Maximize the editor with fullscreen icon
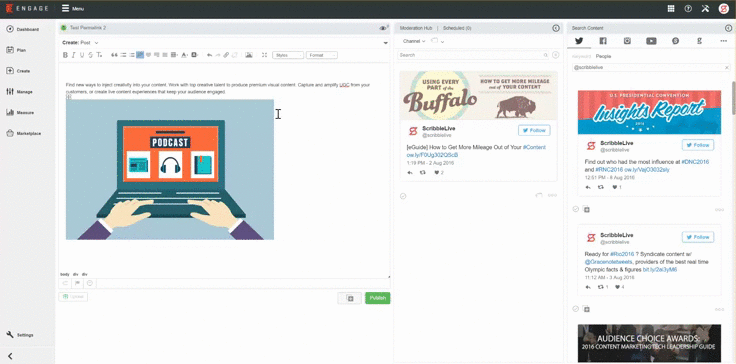 tap(264, 55)
